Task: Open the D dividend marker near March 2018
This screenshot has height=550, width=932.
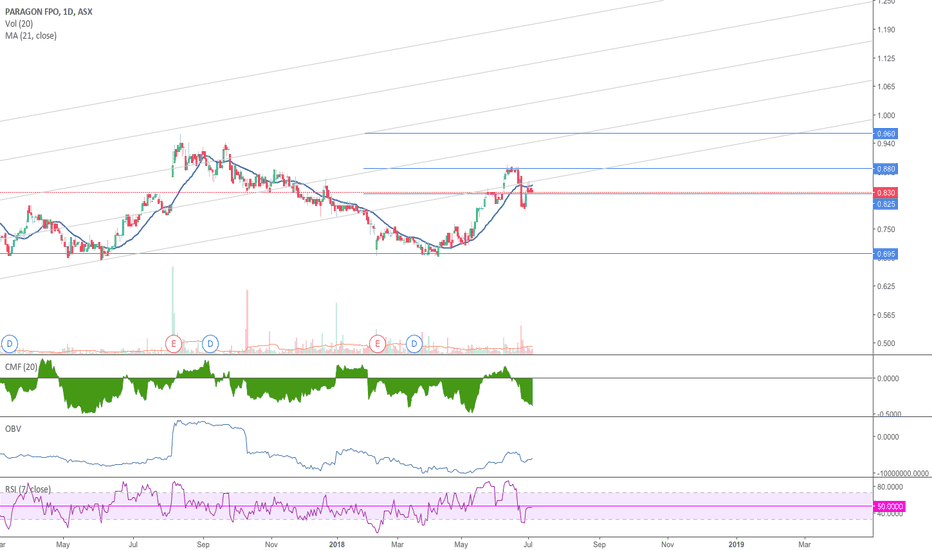Action: (x=414, y=343)
